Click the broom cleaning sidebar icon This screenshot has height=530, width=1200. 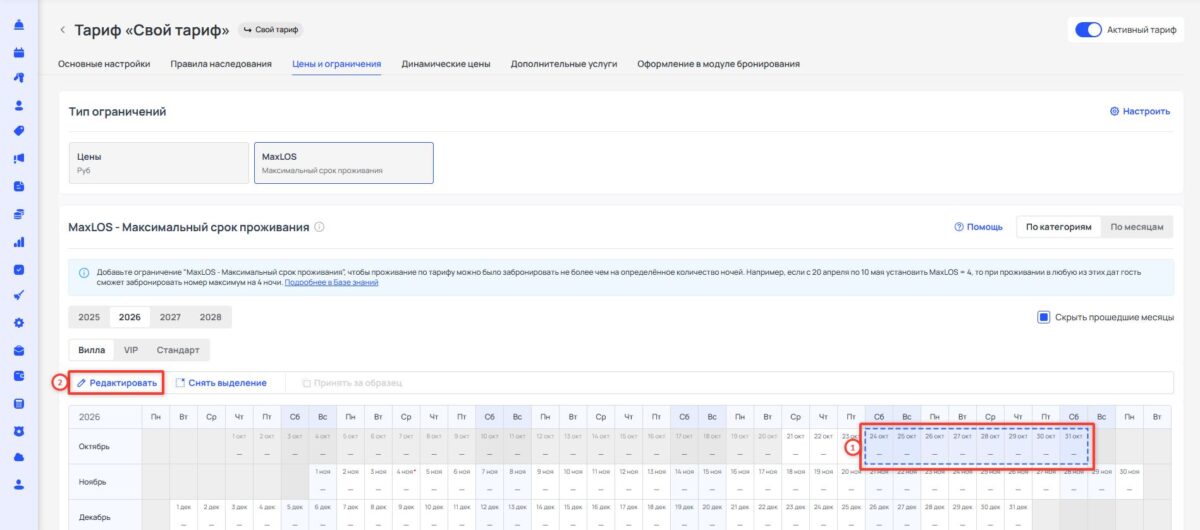pos(19,296)
